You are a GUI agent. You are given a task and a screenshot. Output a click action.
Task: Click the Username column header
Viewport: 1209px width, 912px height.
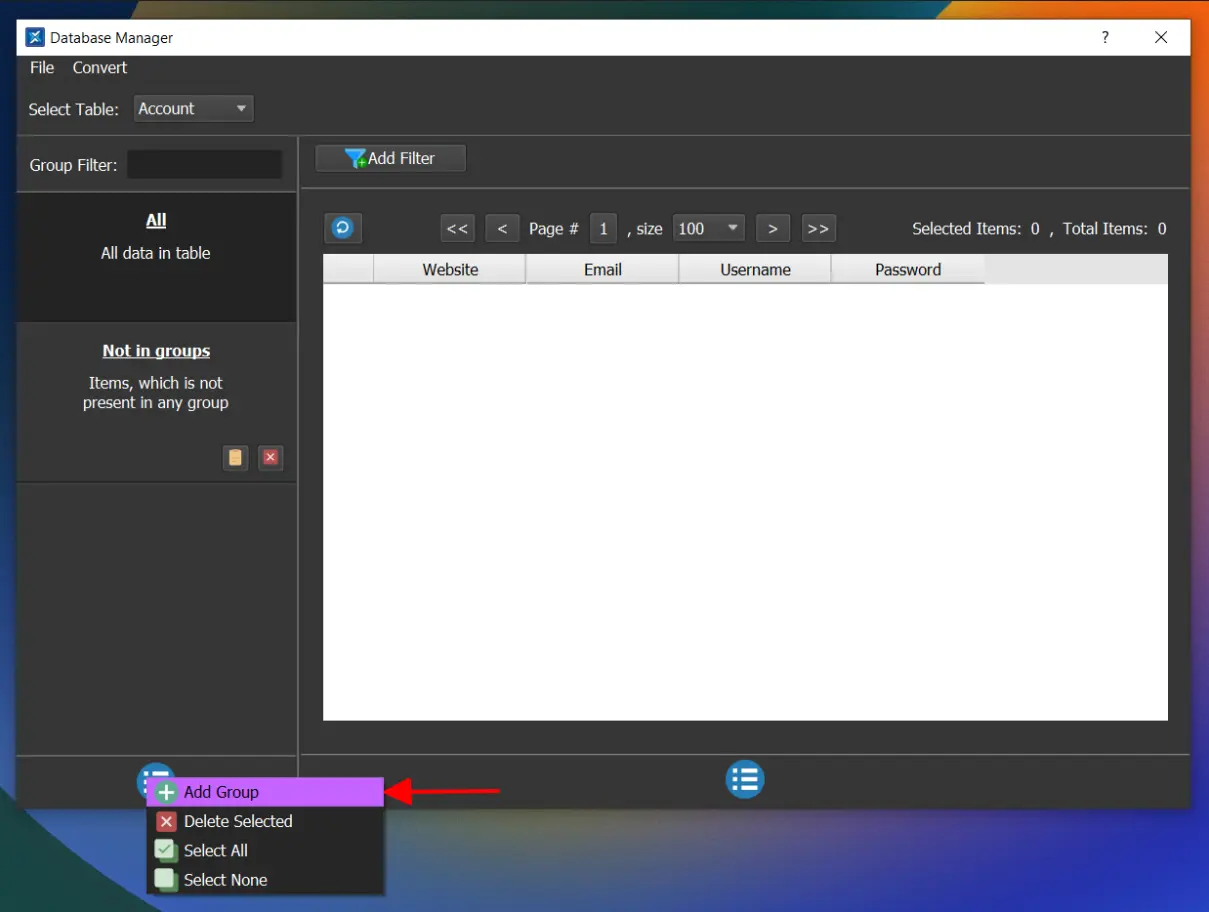pos(755,269)
